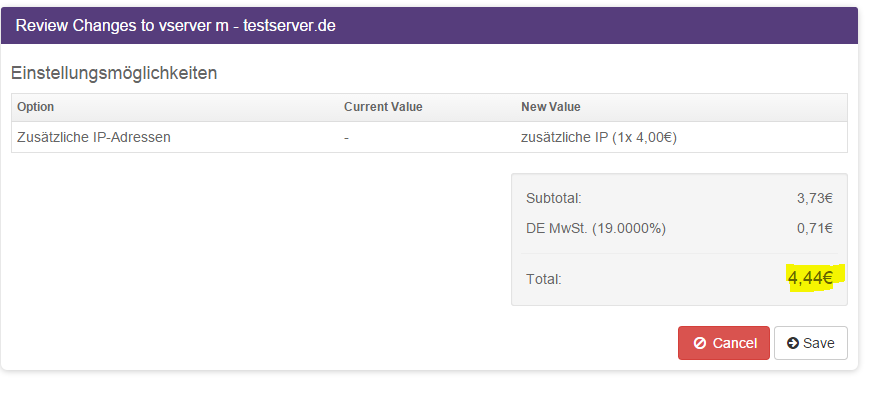Click the subtotal amount 3,73€
The image size is (880, 396).
coord(814,198)
